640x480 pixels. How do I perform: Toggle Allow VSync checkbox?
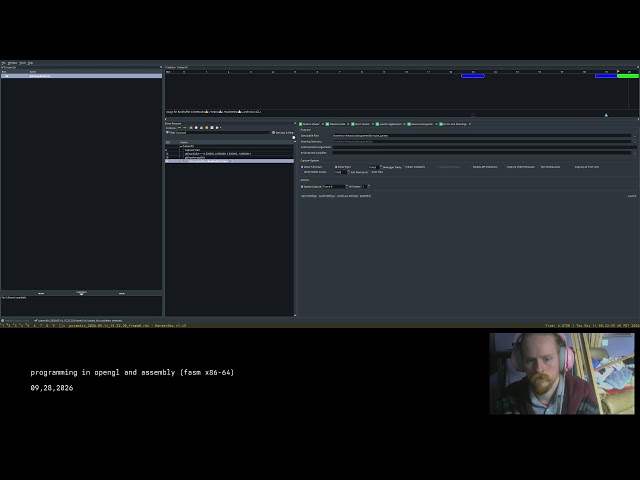point(336,167)
